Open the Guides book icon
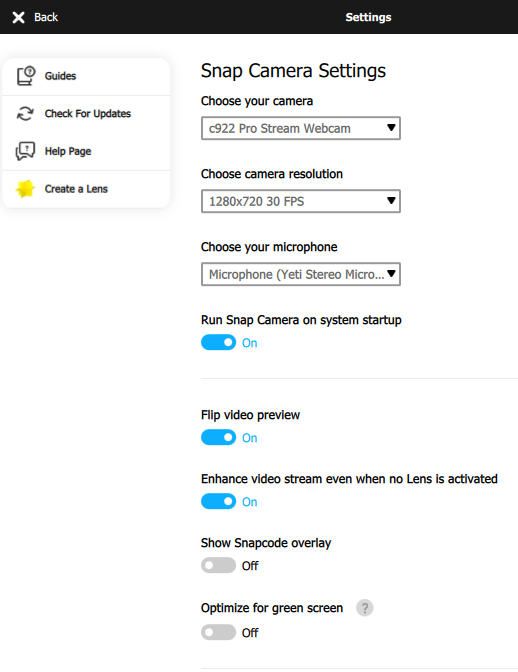 pyautogui.click(x=26, y=76)
